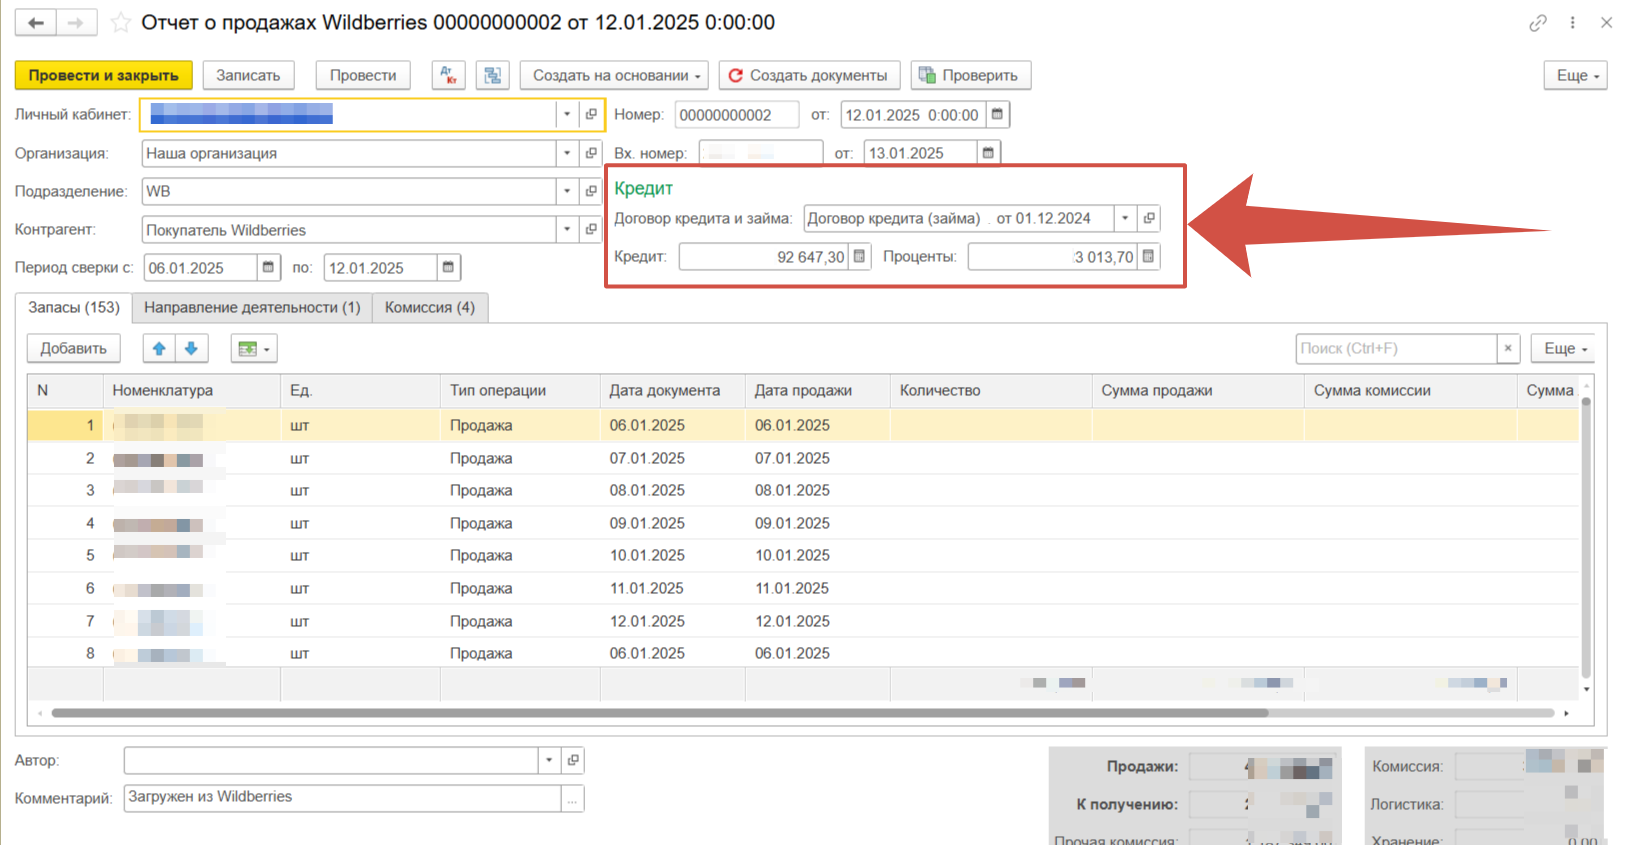Screen dimensions: 1629x851
Task: Sort by the Дата документа column header
Action: tap(672, 390)
